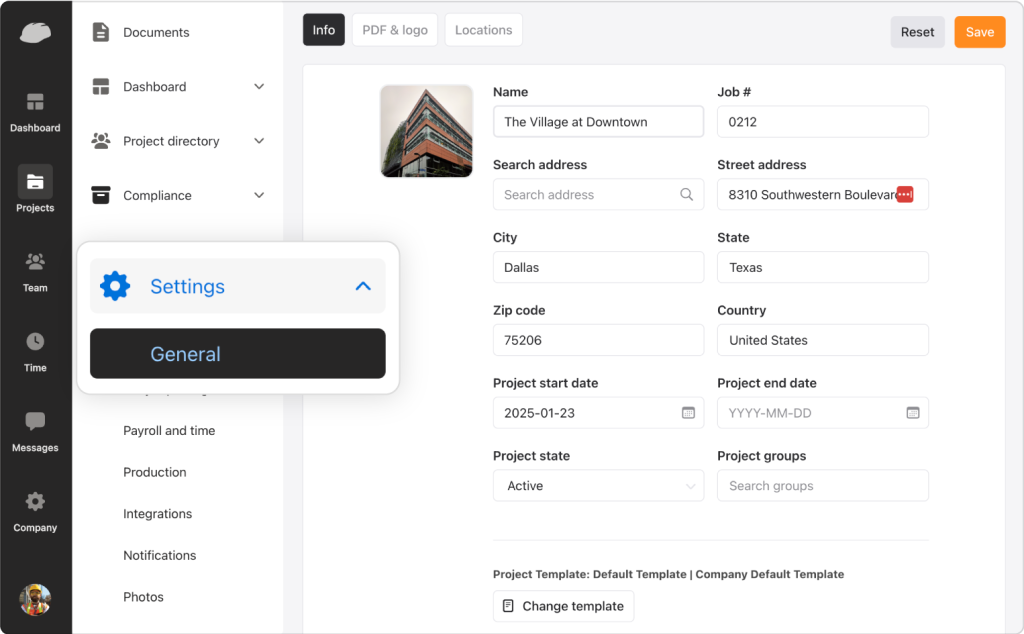Open the Project end date calendar icon
1024x634 pixels.
point(912,412)
